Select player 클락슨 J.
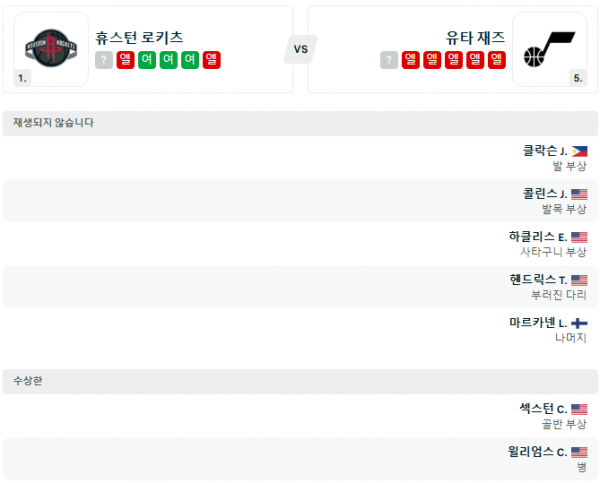The image size is (600, 483). [x=545, y=151]
